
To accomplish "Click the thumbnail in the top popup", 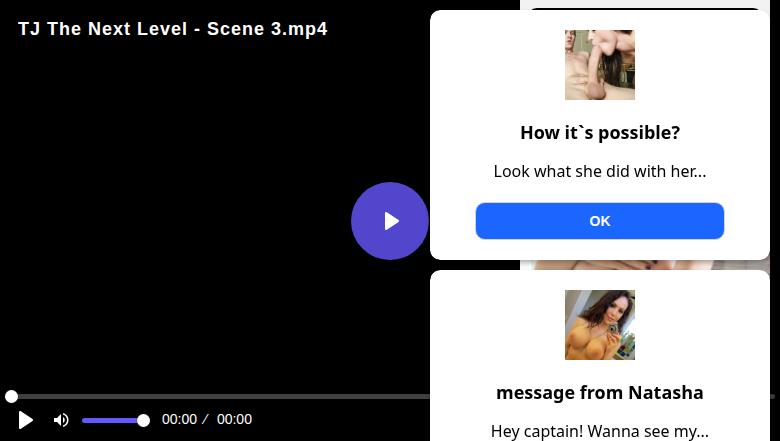I will point(600,65).
